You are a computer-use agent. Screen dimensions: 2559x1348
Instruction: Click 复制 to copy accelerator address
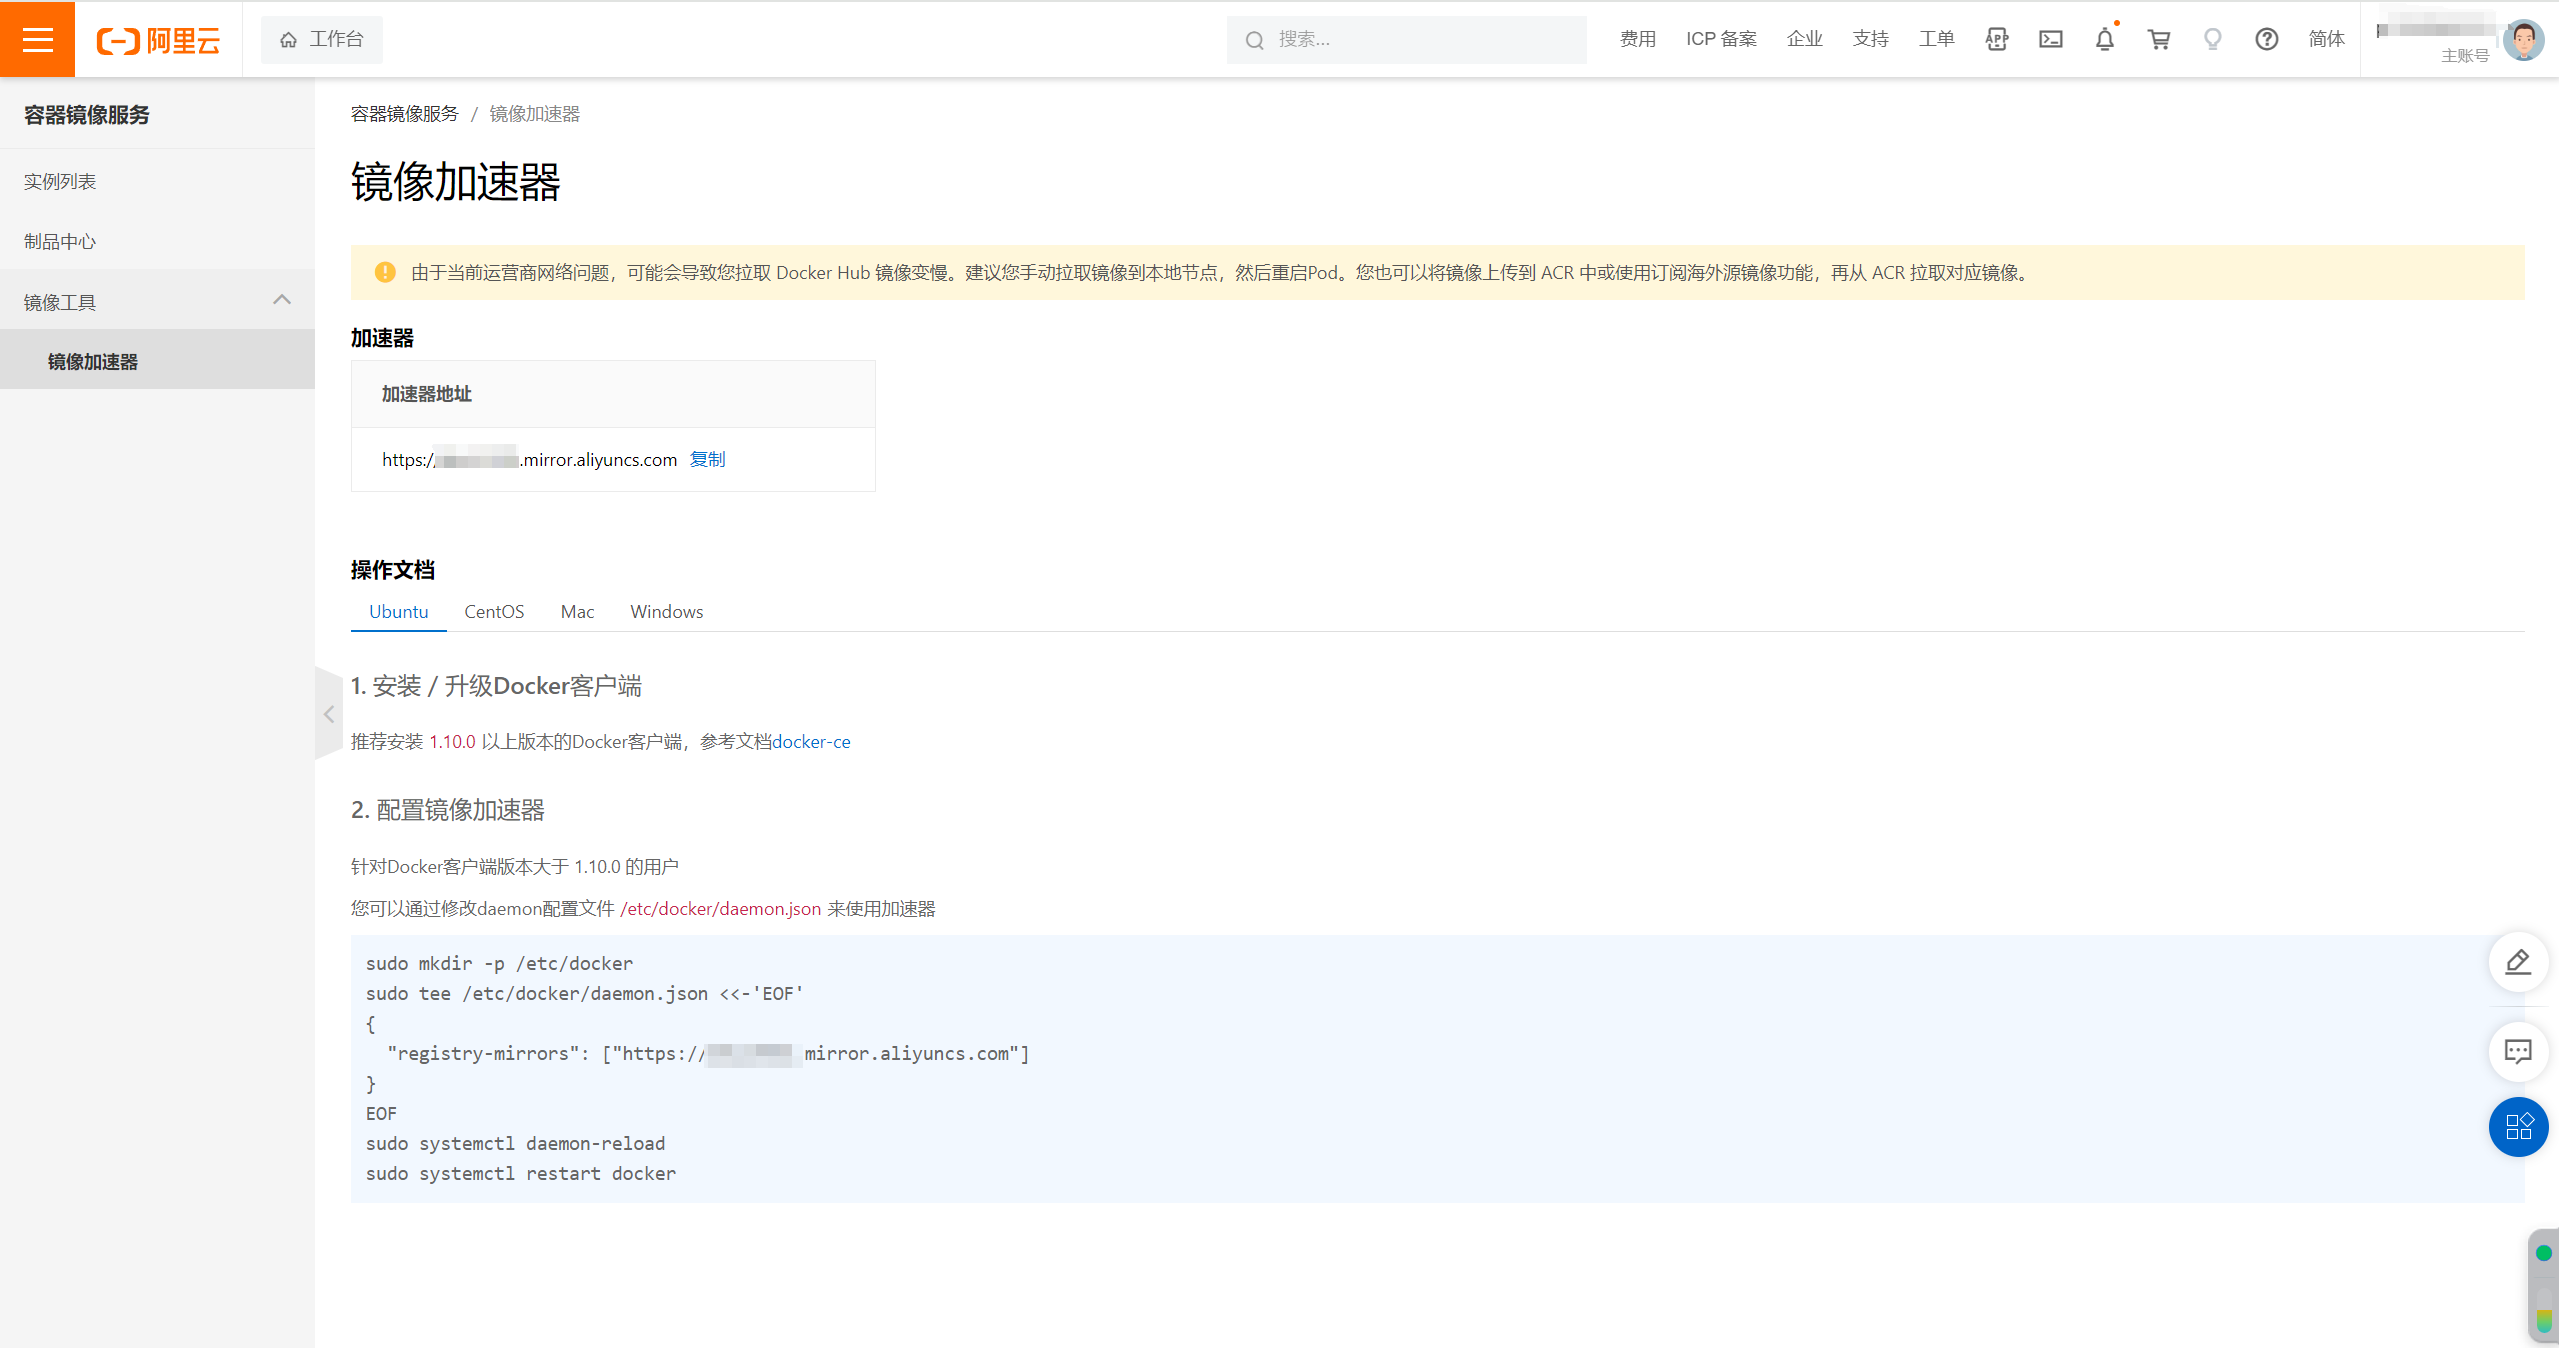click(707, 459)
